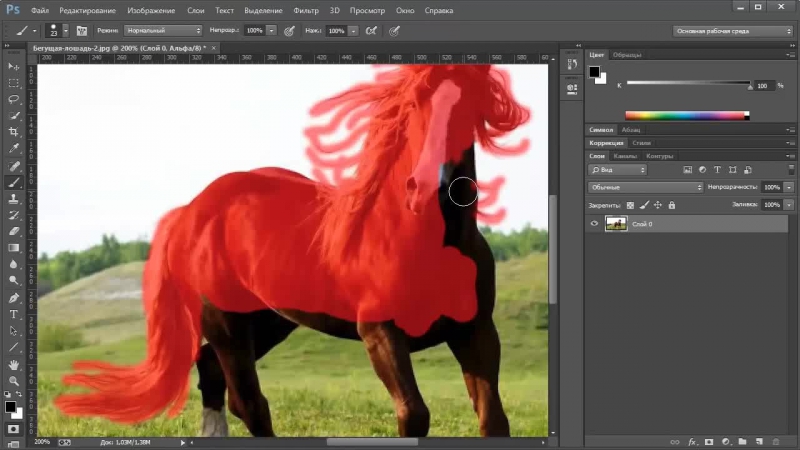
Task: Select the Eraser tool
Action: pos(13,231)
